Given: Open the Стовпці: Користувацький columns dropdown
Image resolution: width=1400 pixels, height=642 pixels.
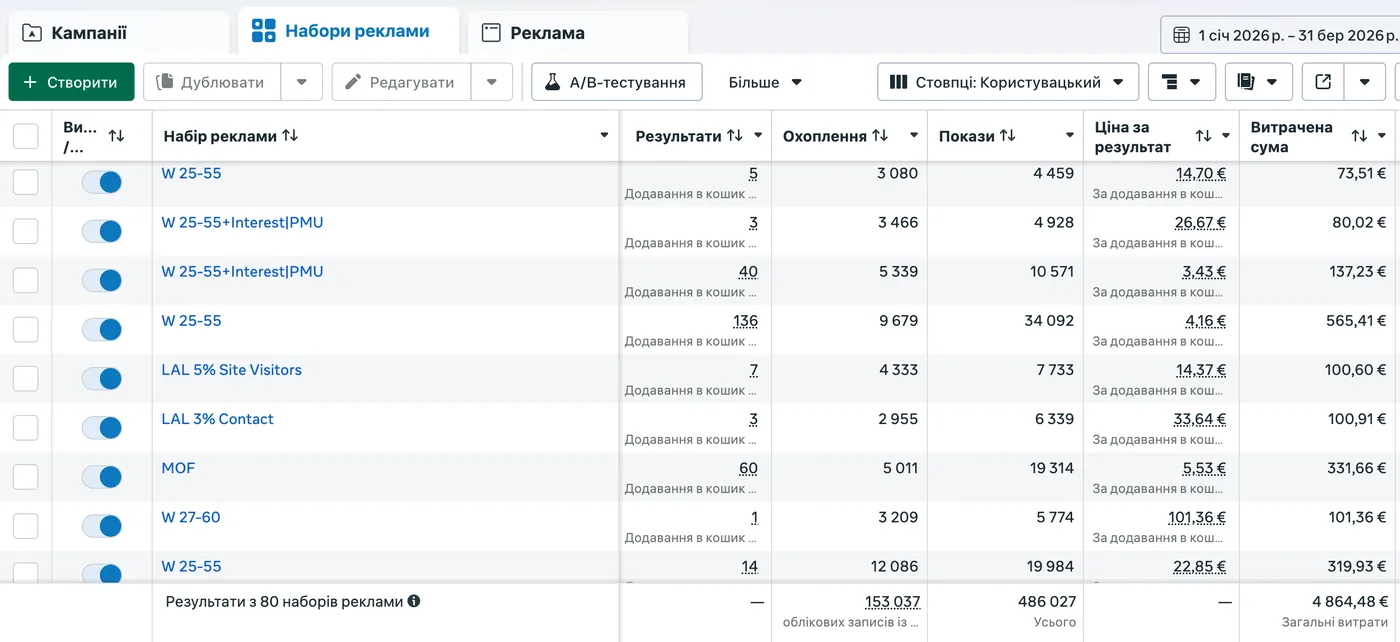Looking at the screenshot, I should (x=1008, y=82).
